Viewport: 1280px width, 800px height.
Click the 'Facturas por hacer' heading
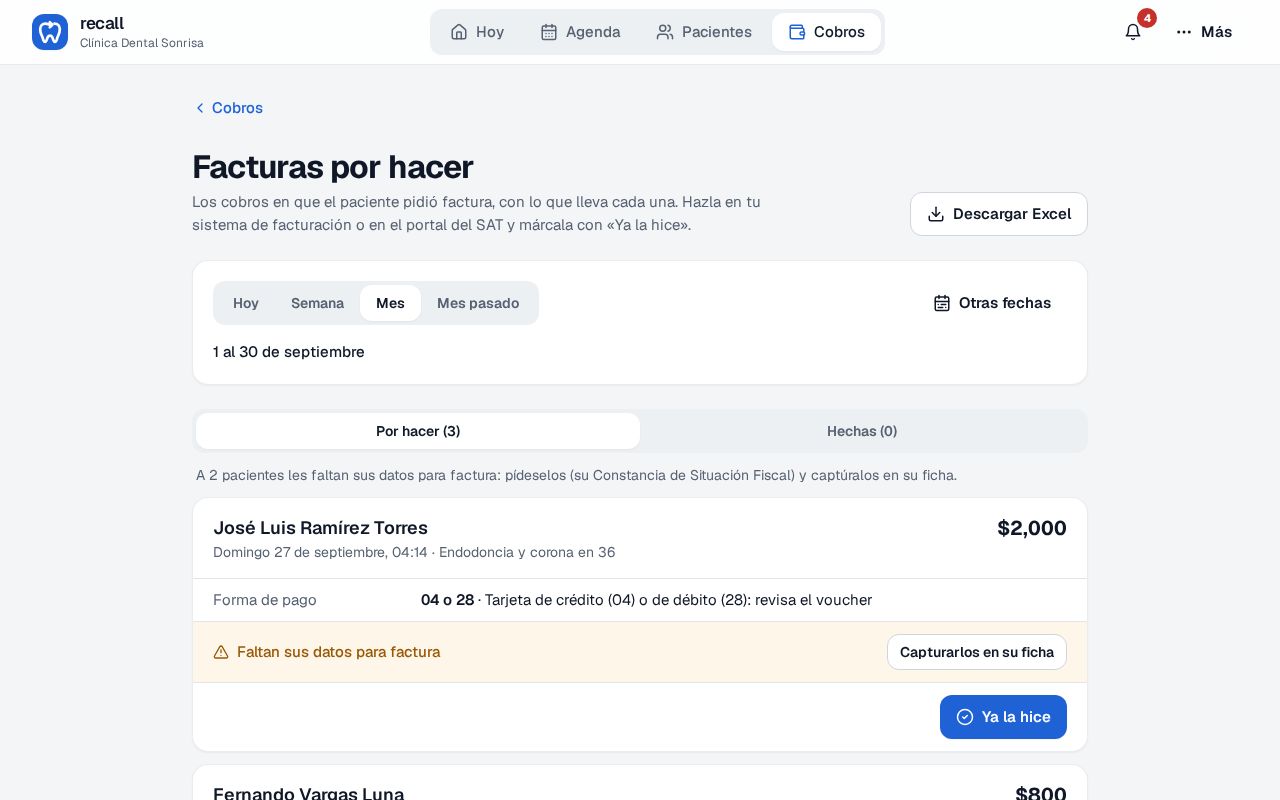tap(332, 167)
